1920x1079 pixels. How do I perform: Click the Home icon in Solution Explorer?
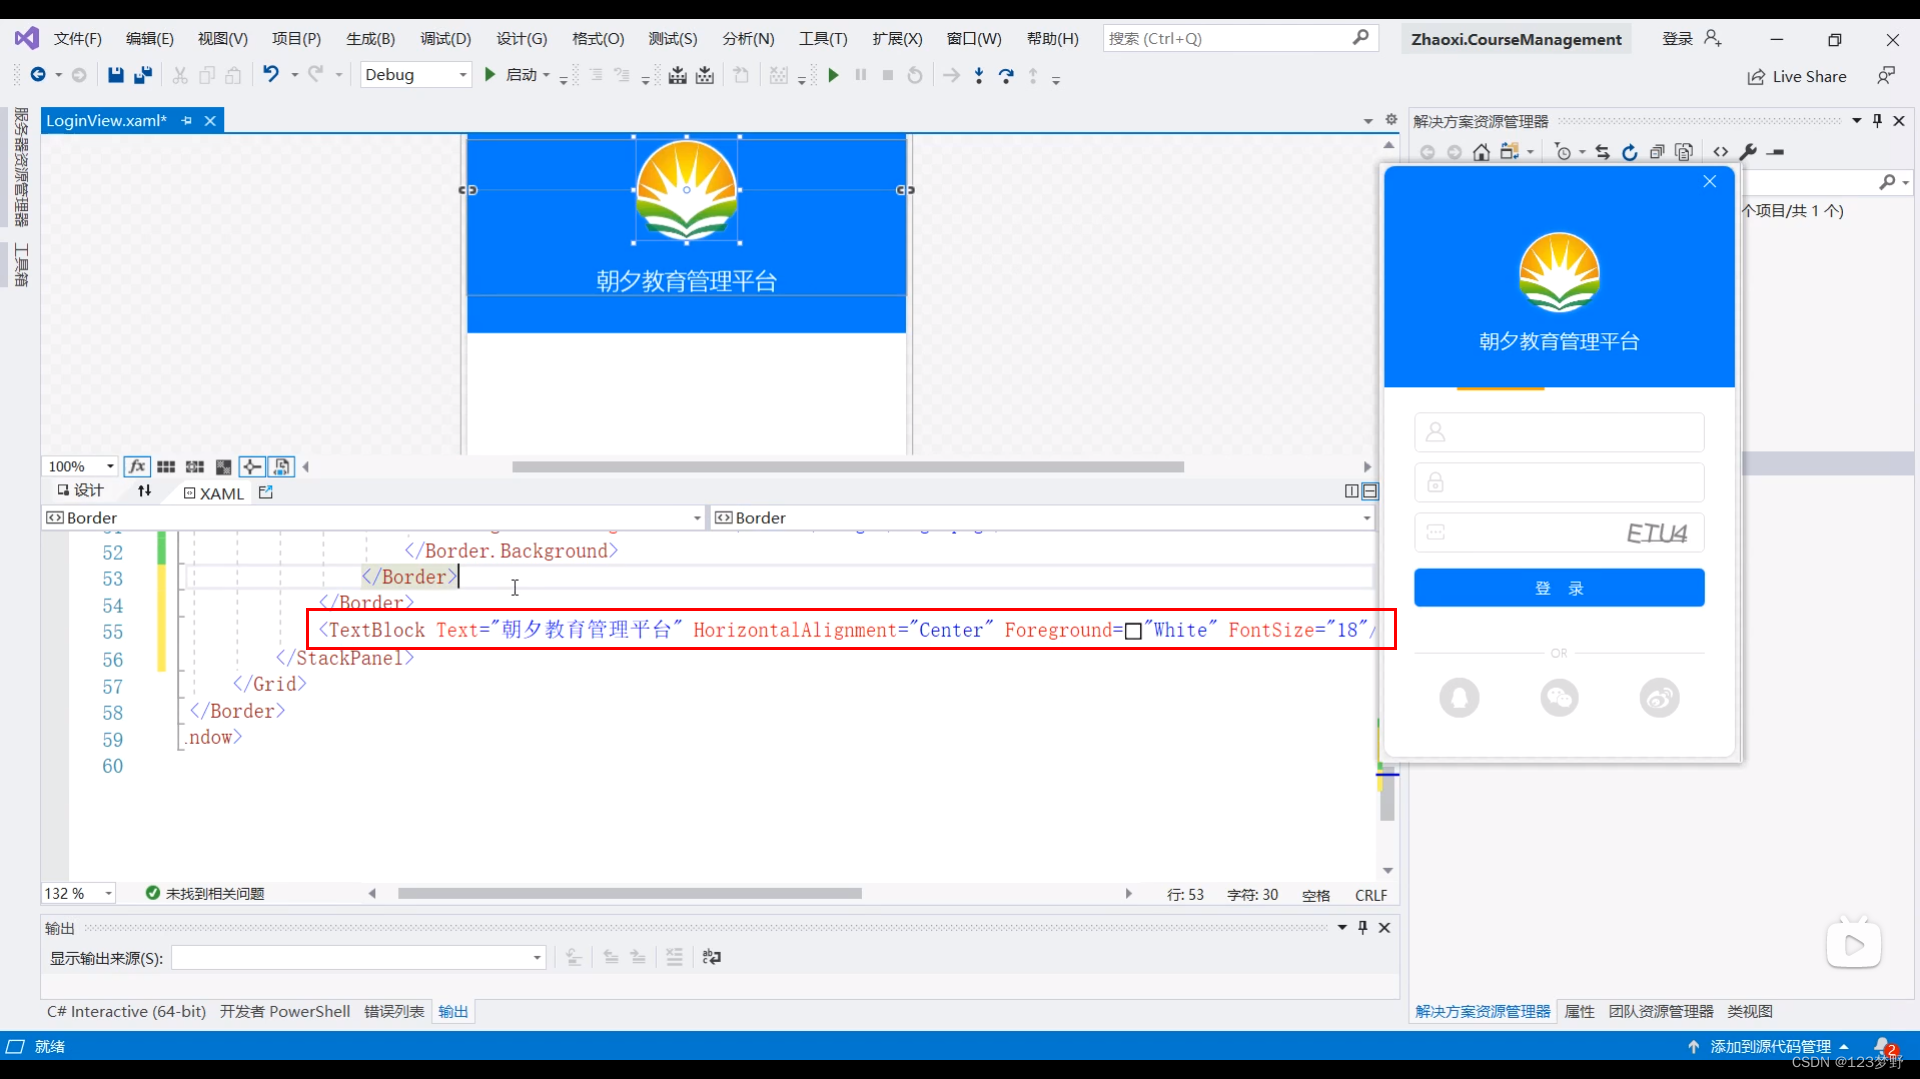tap(1481, 152)
